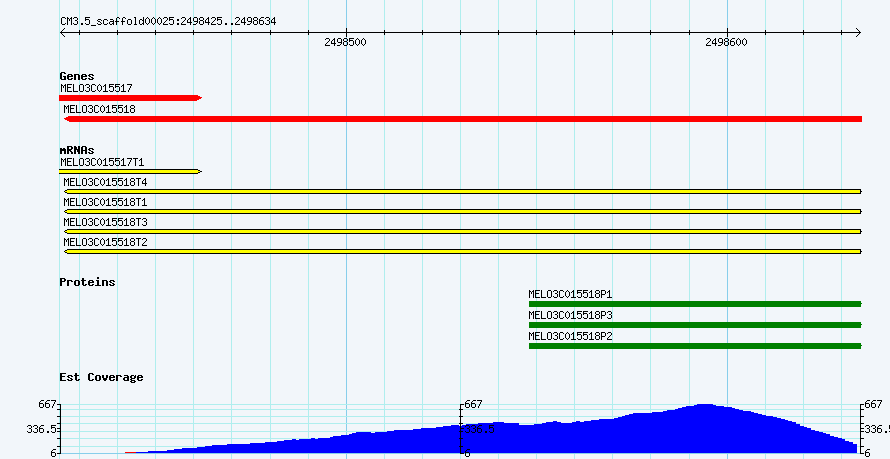Click the Genes track heading

point(77,76)
